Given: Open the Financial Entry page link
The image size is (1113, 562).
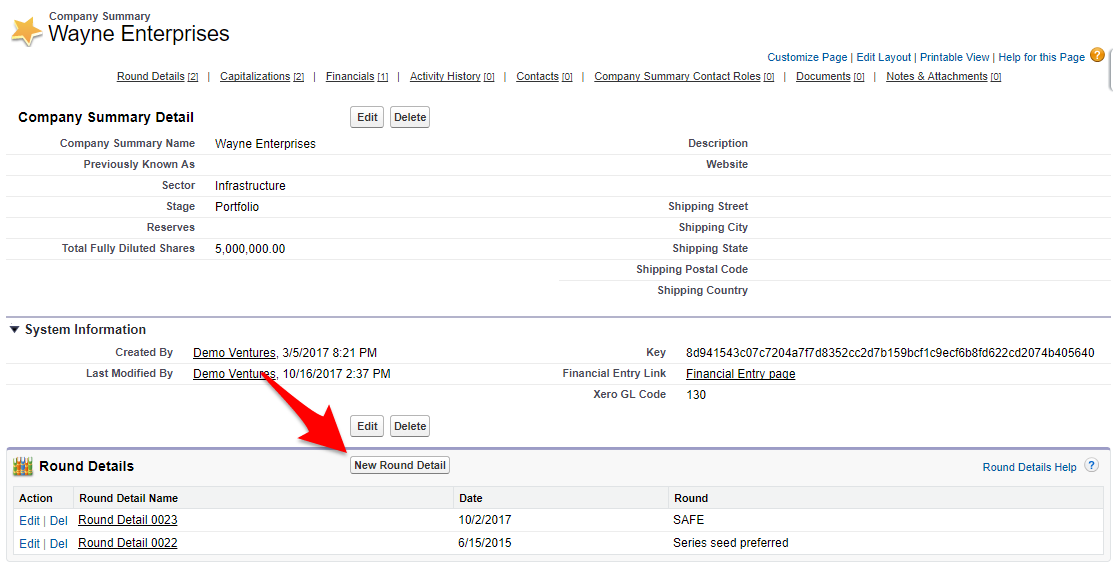Looking at the screenshot, I should 740,374.
